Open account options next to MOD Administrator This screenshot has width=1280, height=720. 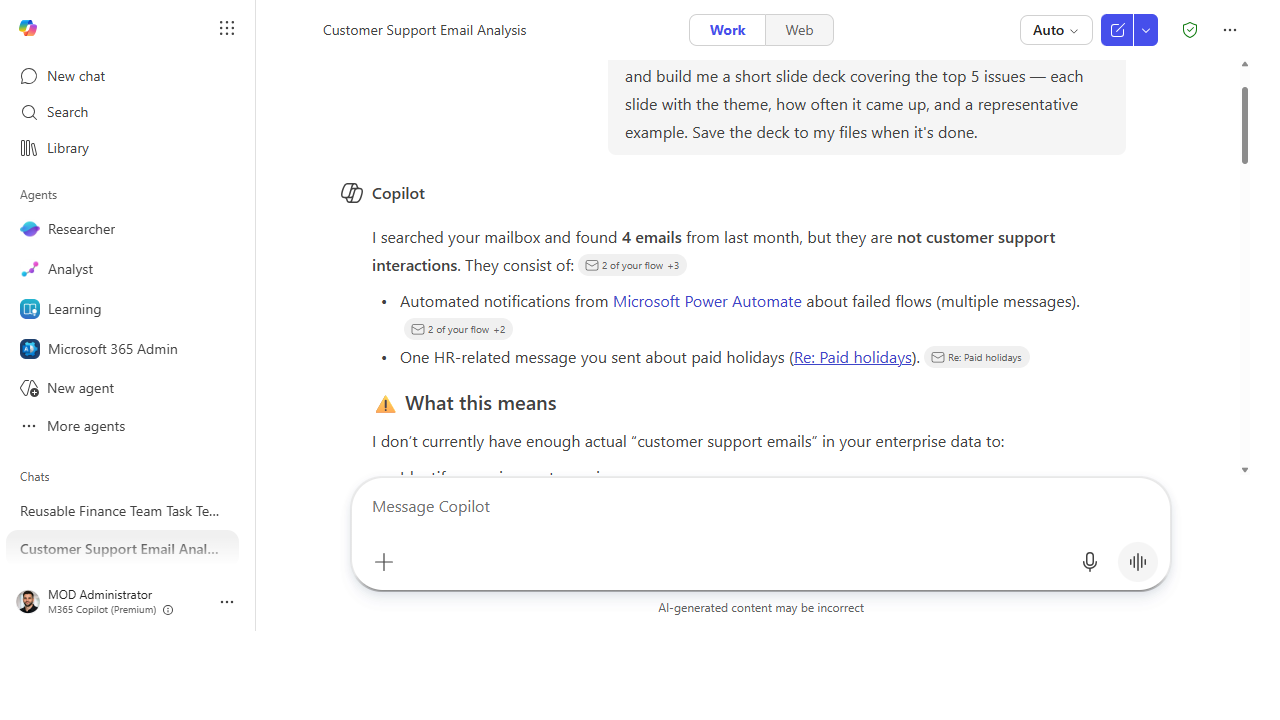(x=227, y=602)
